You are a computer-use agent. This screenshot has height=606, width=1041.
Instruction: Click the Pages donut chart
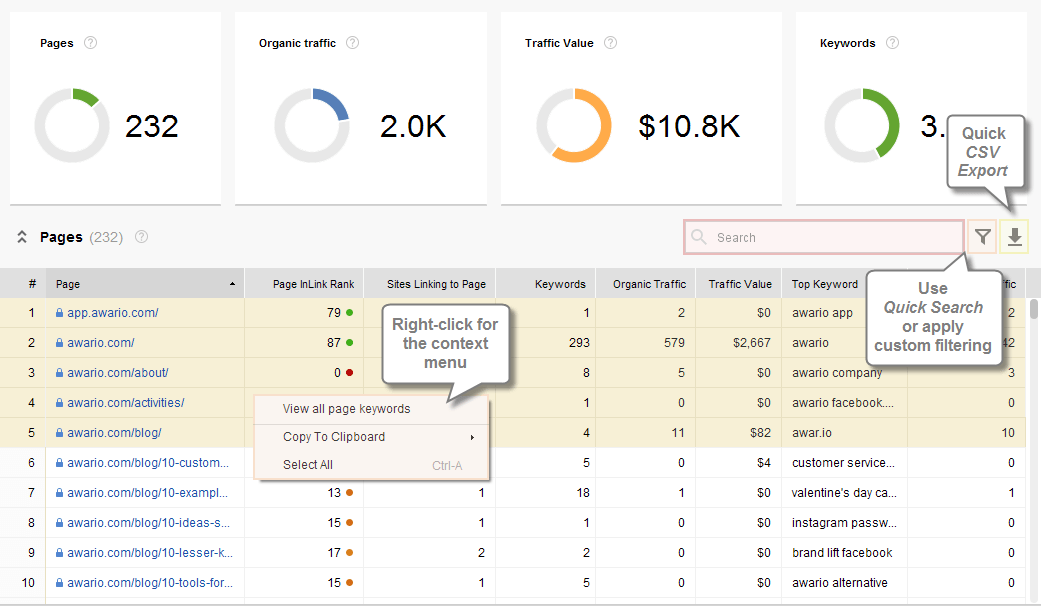[72, 125]
